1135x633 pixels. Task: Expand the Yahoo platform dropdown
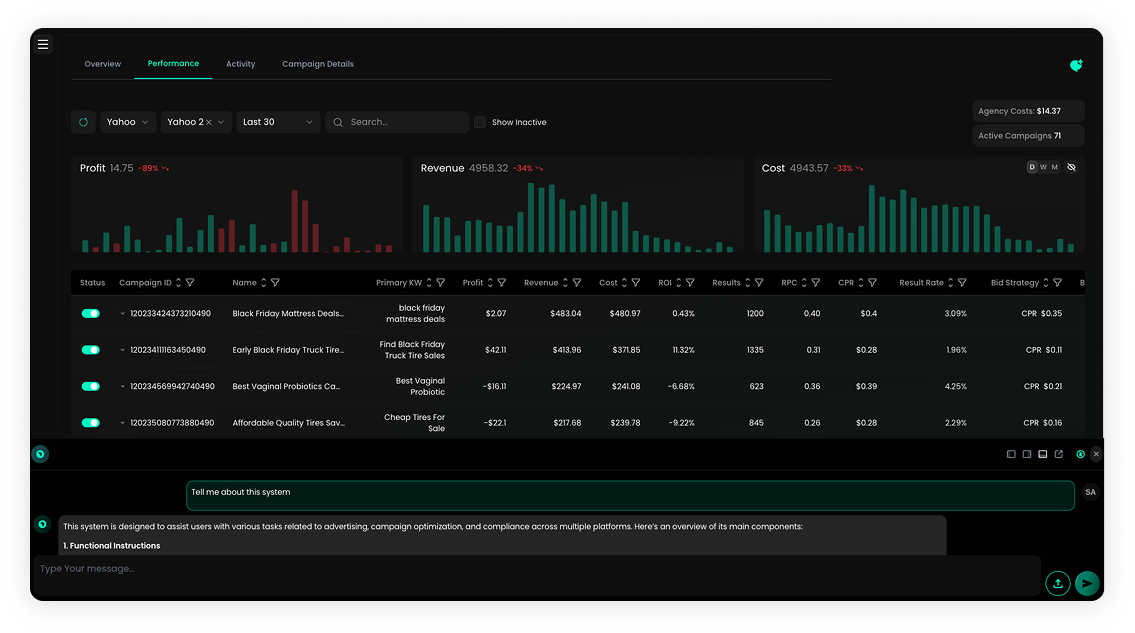pos(127,121)
